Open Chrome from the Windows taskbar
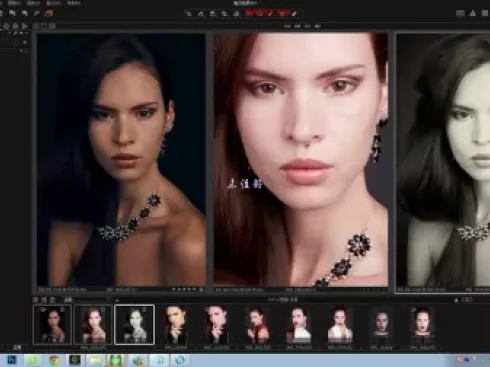490x367 pixels. (x=54, y=360)
